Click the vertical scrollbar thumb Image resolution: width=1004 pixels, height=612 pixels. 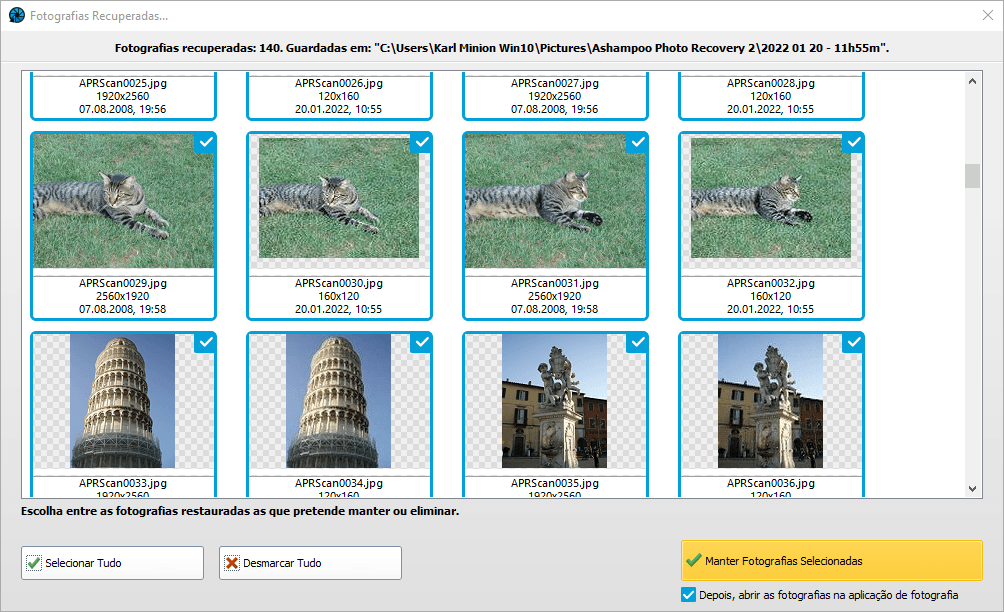click(x=972, y=176)
